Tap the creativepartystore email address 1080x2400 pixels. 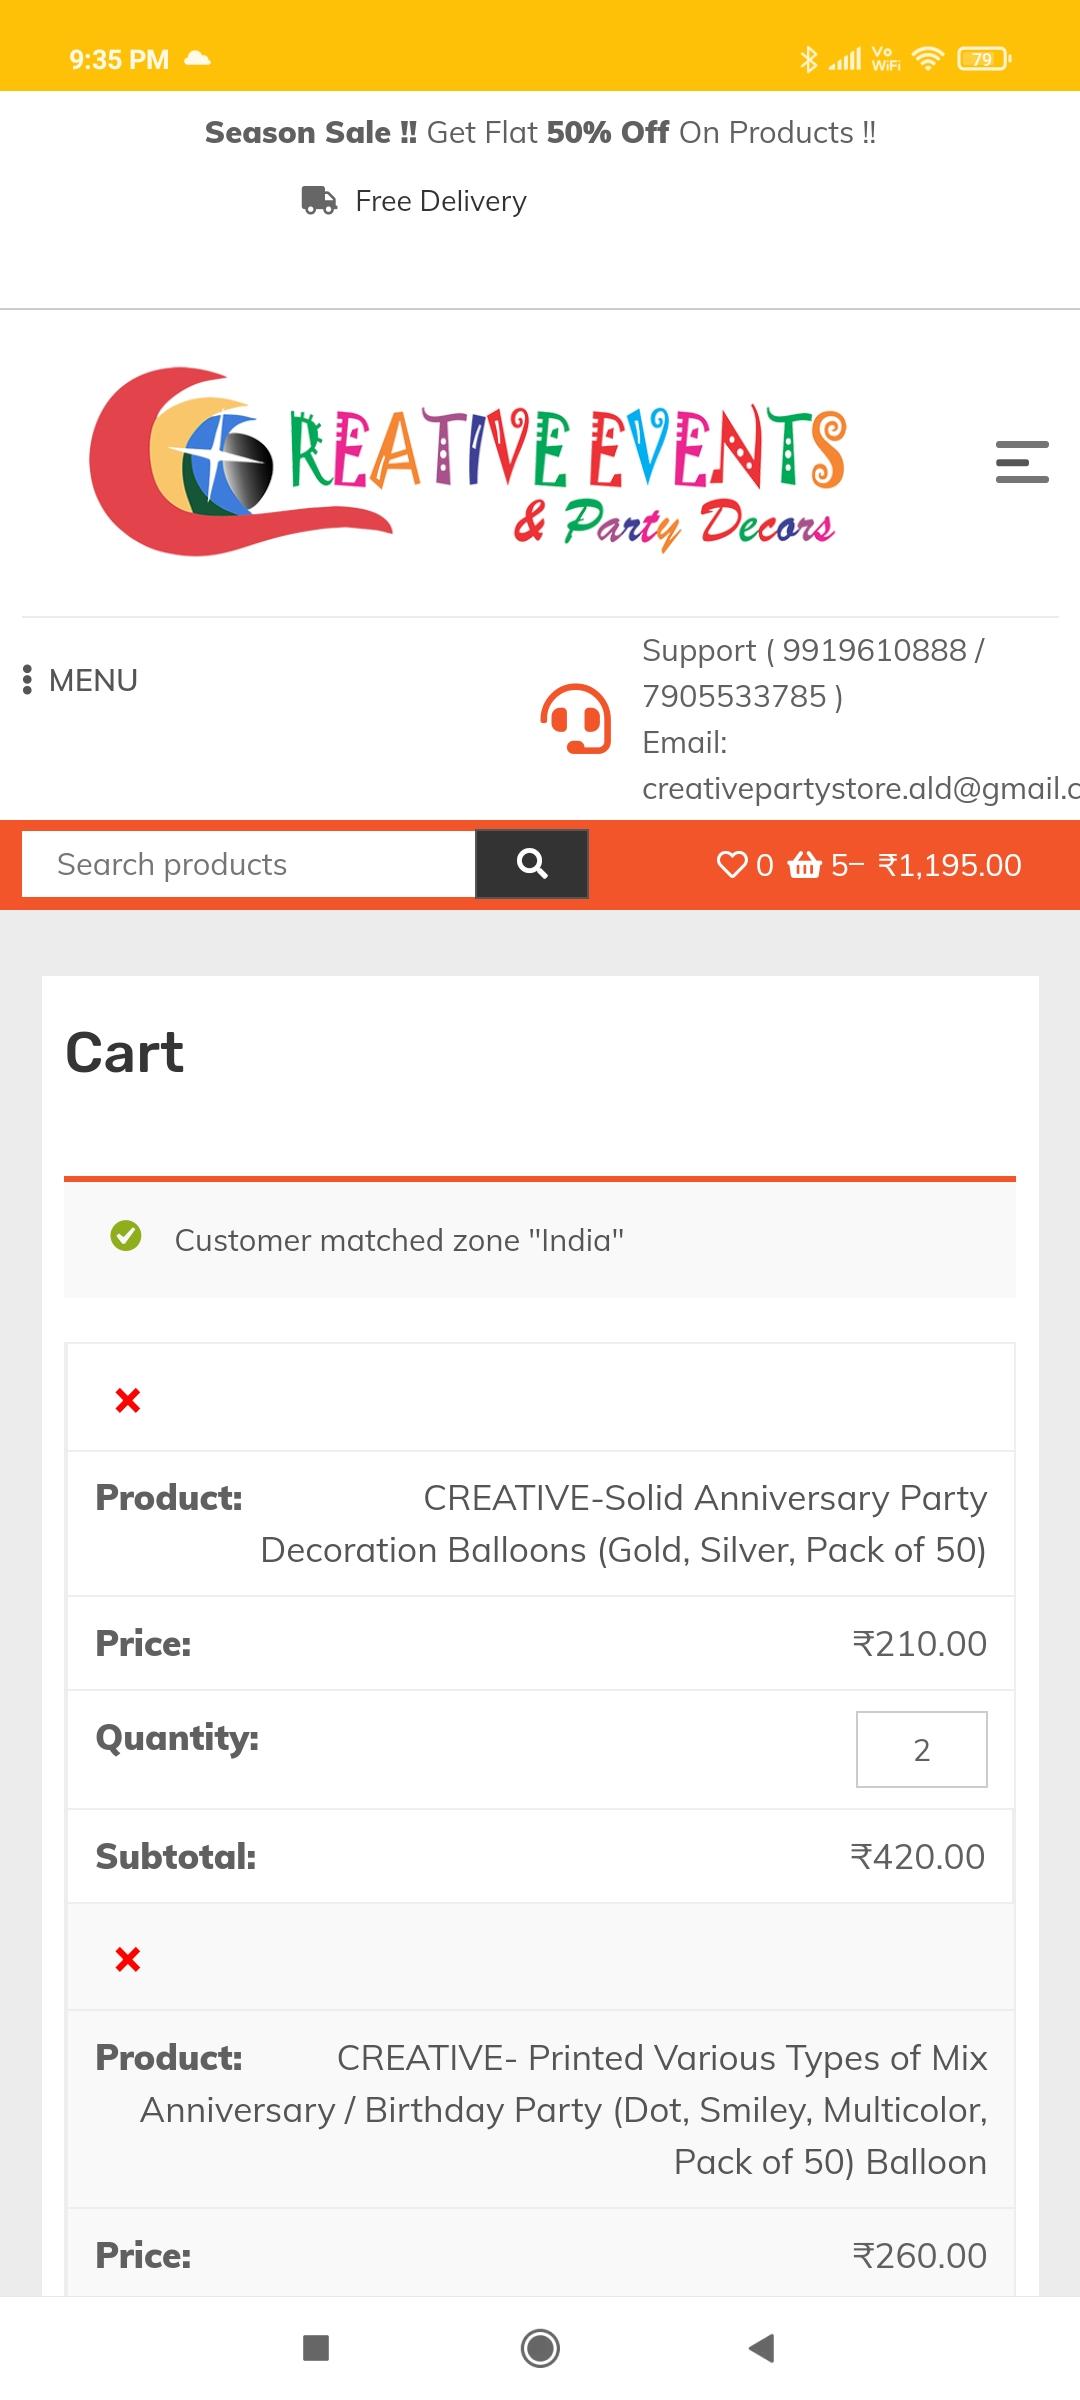[x=860, y=789]
